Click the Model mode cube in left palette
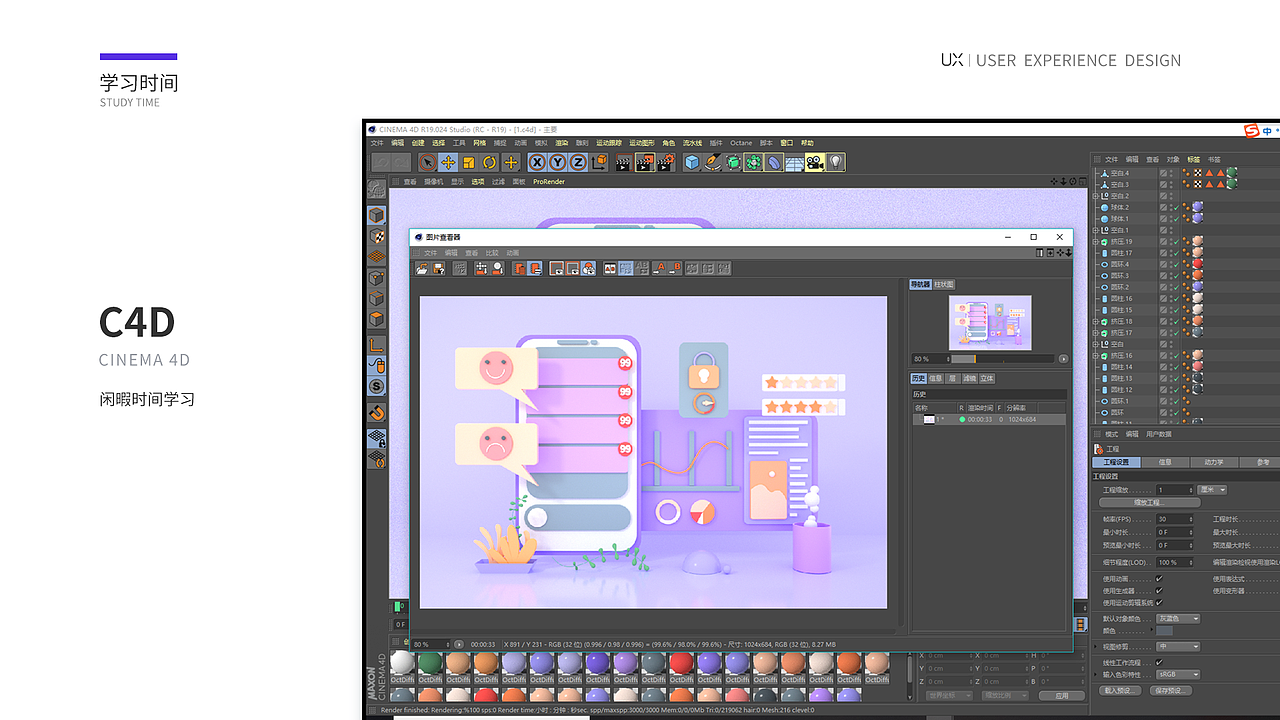 [376, 215]
